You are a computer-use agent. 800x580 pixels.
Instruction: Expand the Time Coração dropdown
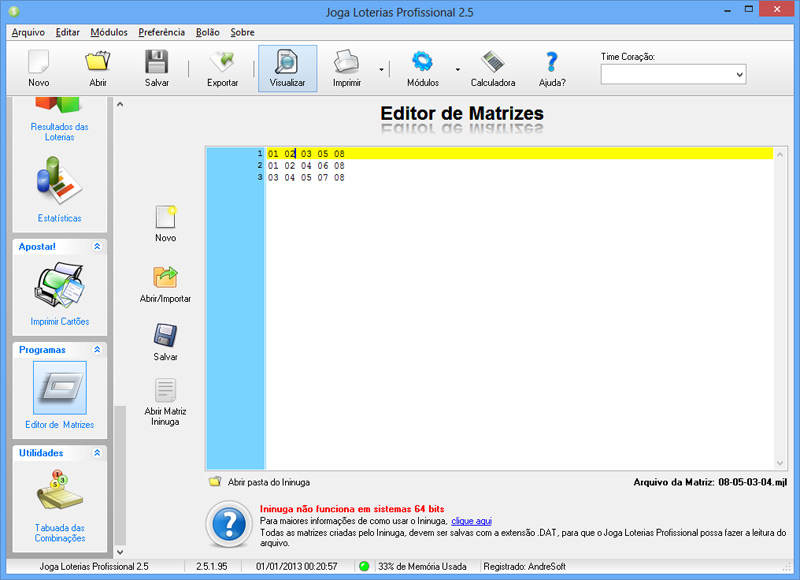point(739,74)
